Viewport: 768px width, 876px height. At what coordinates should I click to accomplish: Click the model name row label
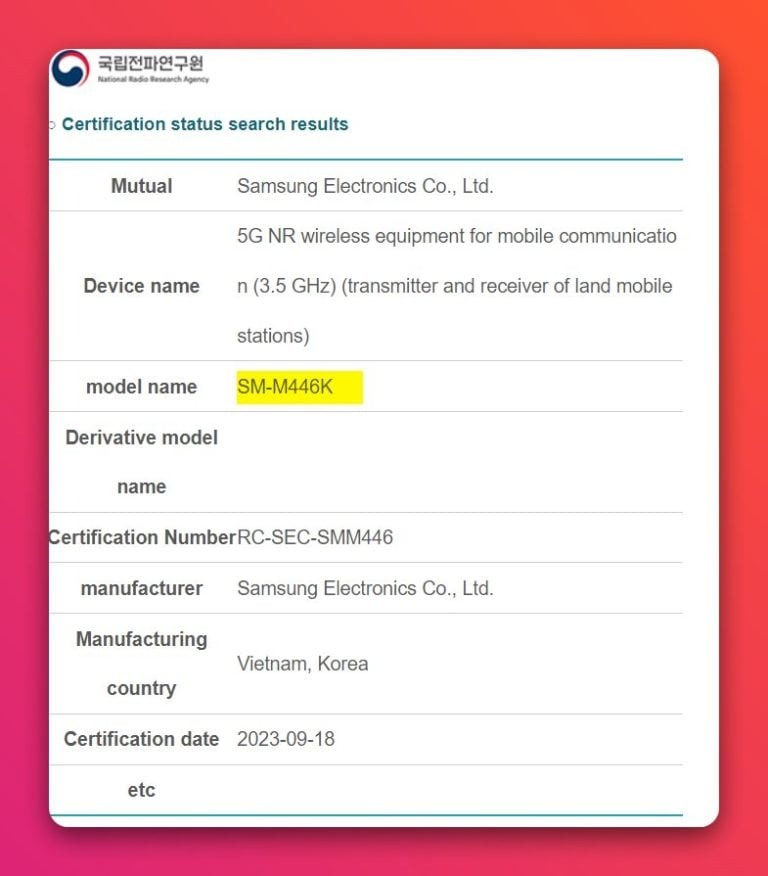pyautogui.click(x=141, y=387)
